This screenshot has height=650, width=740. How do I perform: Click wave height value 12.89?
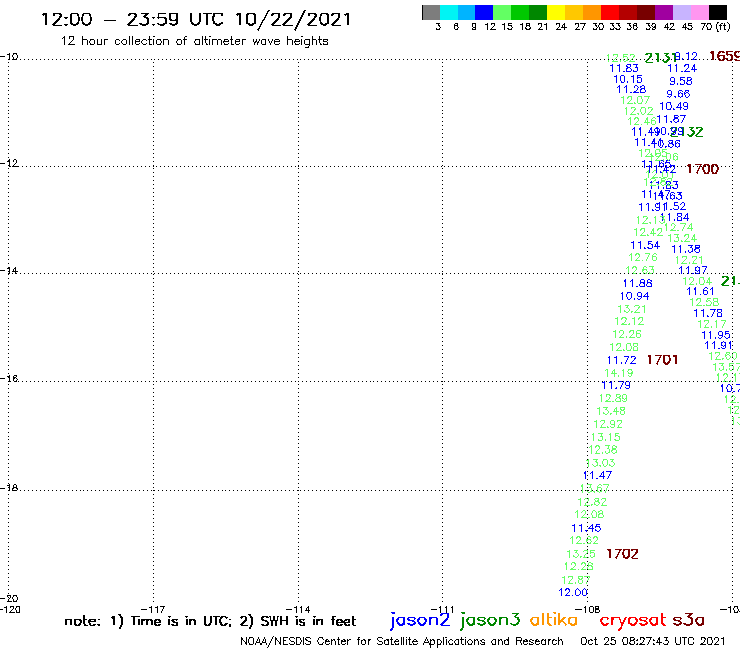tap(613, 398)
